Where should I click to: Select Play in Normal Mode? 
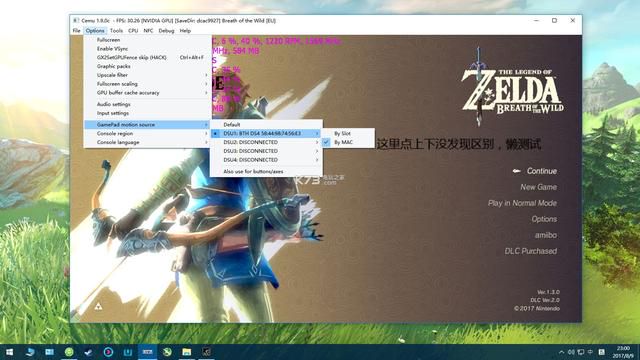point(522,203)
